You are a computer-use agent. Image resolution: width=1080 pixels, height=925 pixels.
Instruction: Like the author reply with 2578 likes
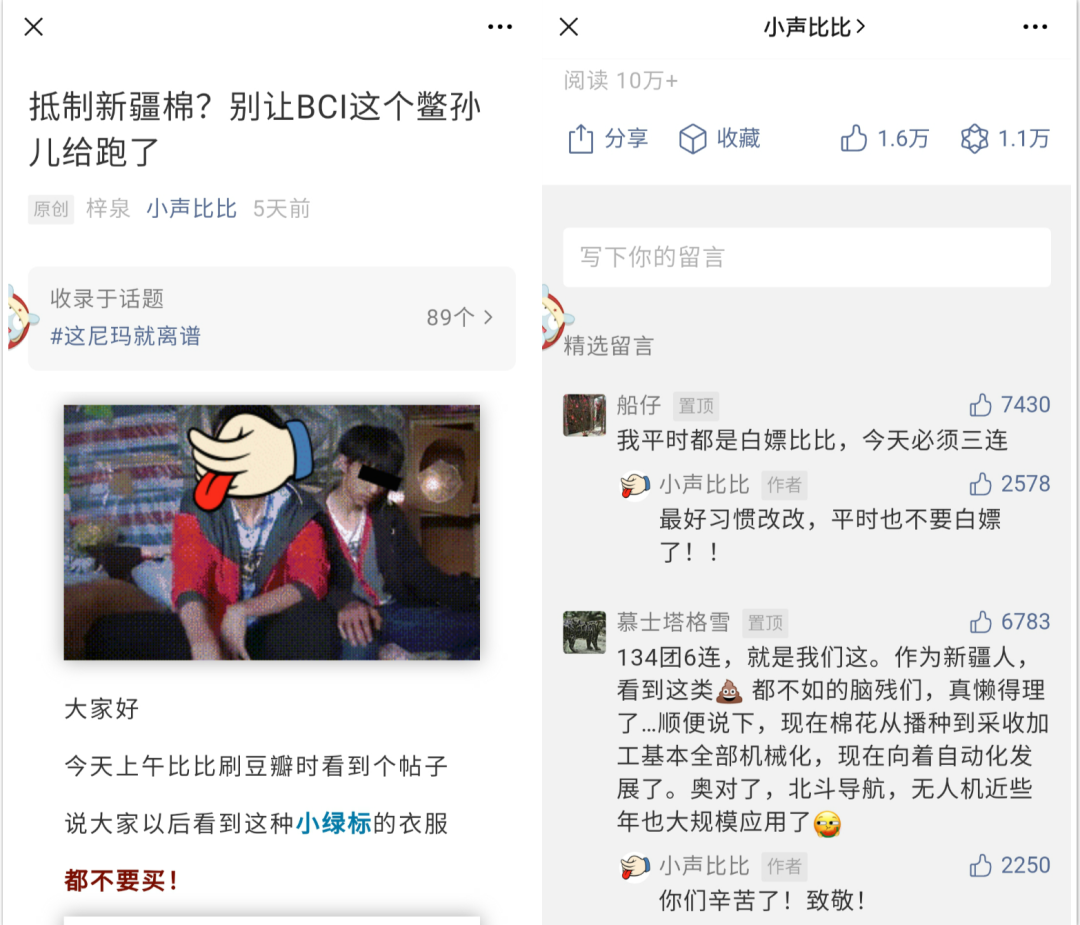(980, 484)
